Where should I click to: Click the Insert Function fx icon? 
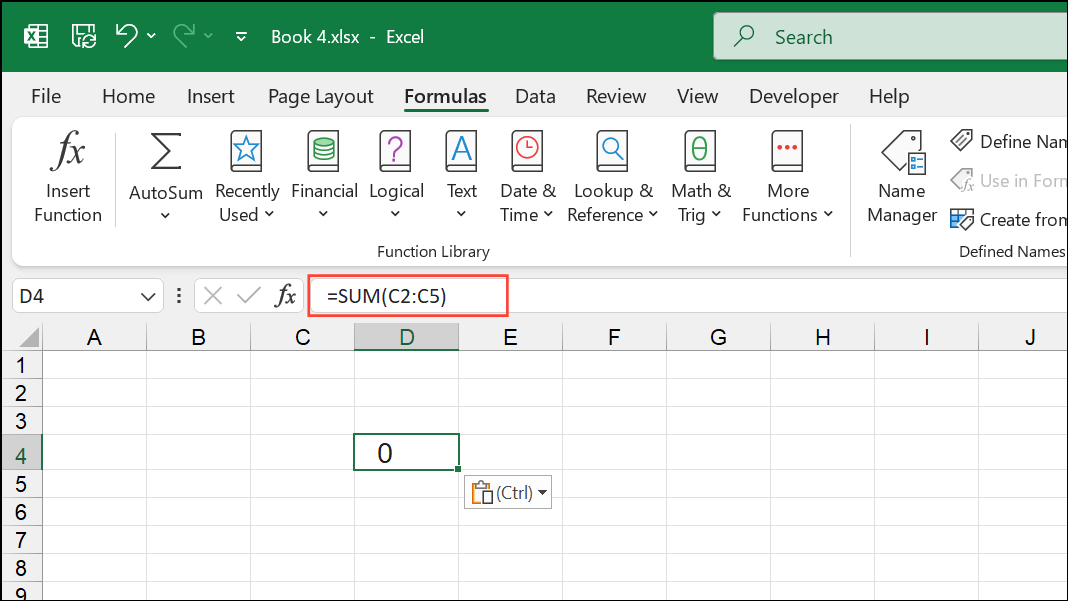[68, 153]
